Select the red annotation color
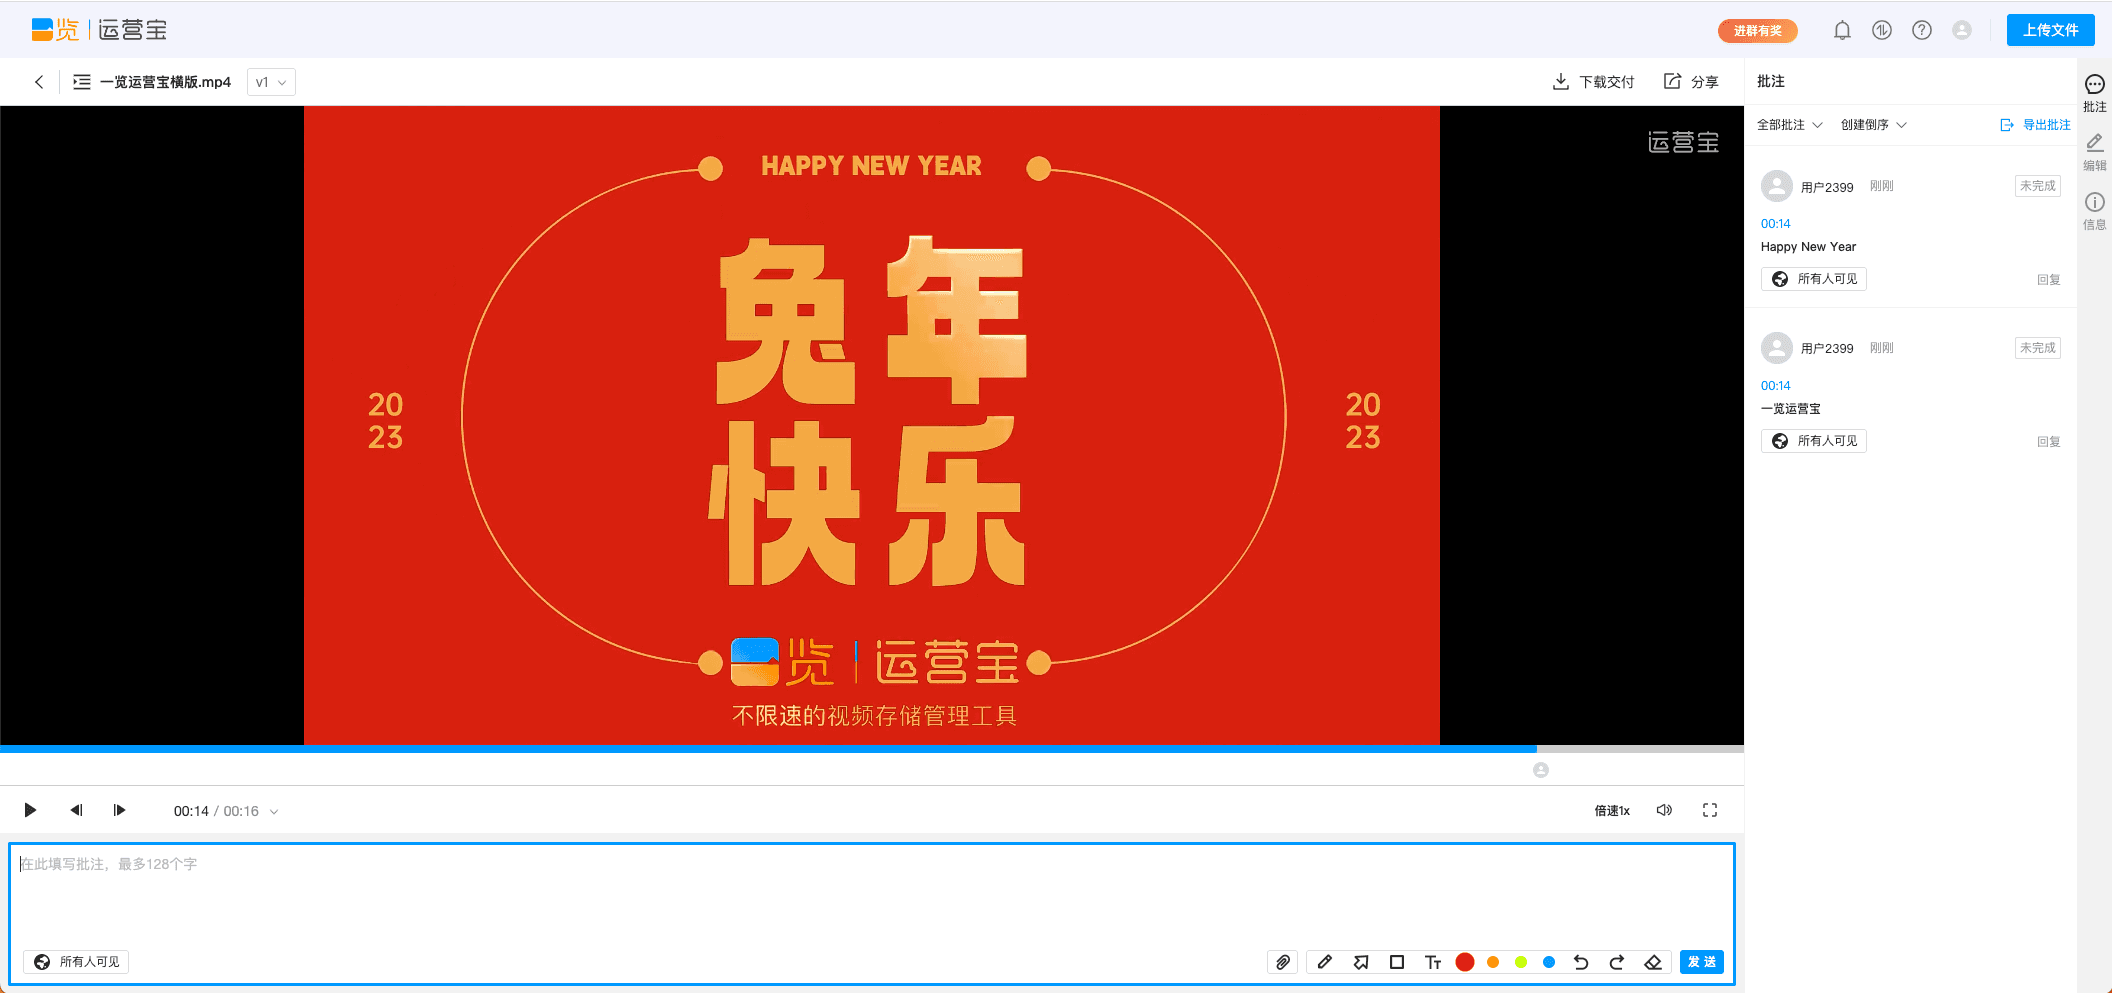Image resolution: width=2112 pixels, height=993 pixels. (1465, 961)
